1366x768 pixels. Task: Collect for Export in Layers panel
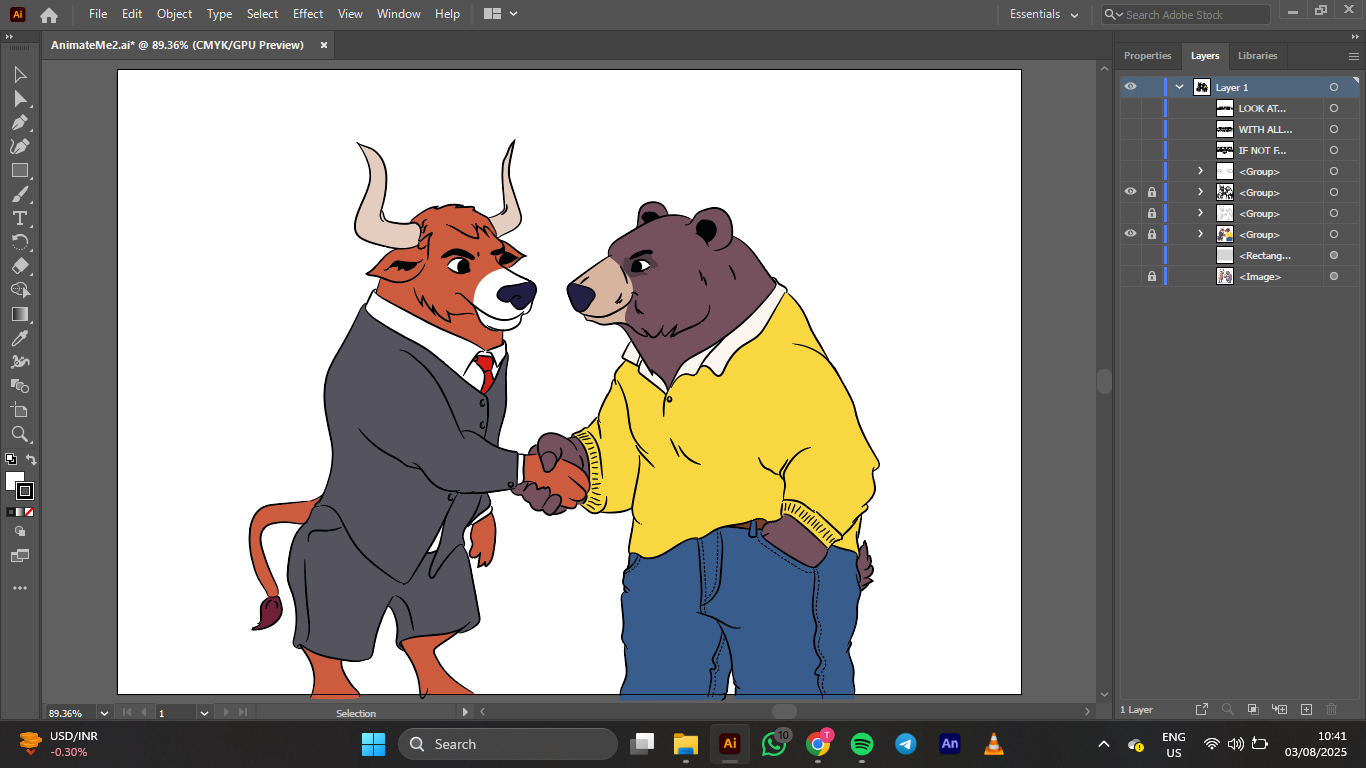(x=1202, y=710)
